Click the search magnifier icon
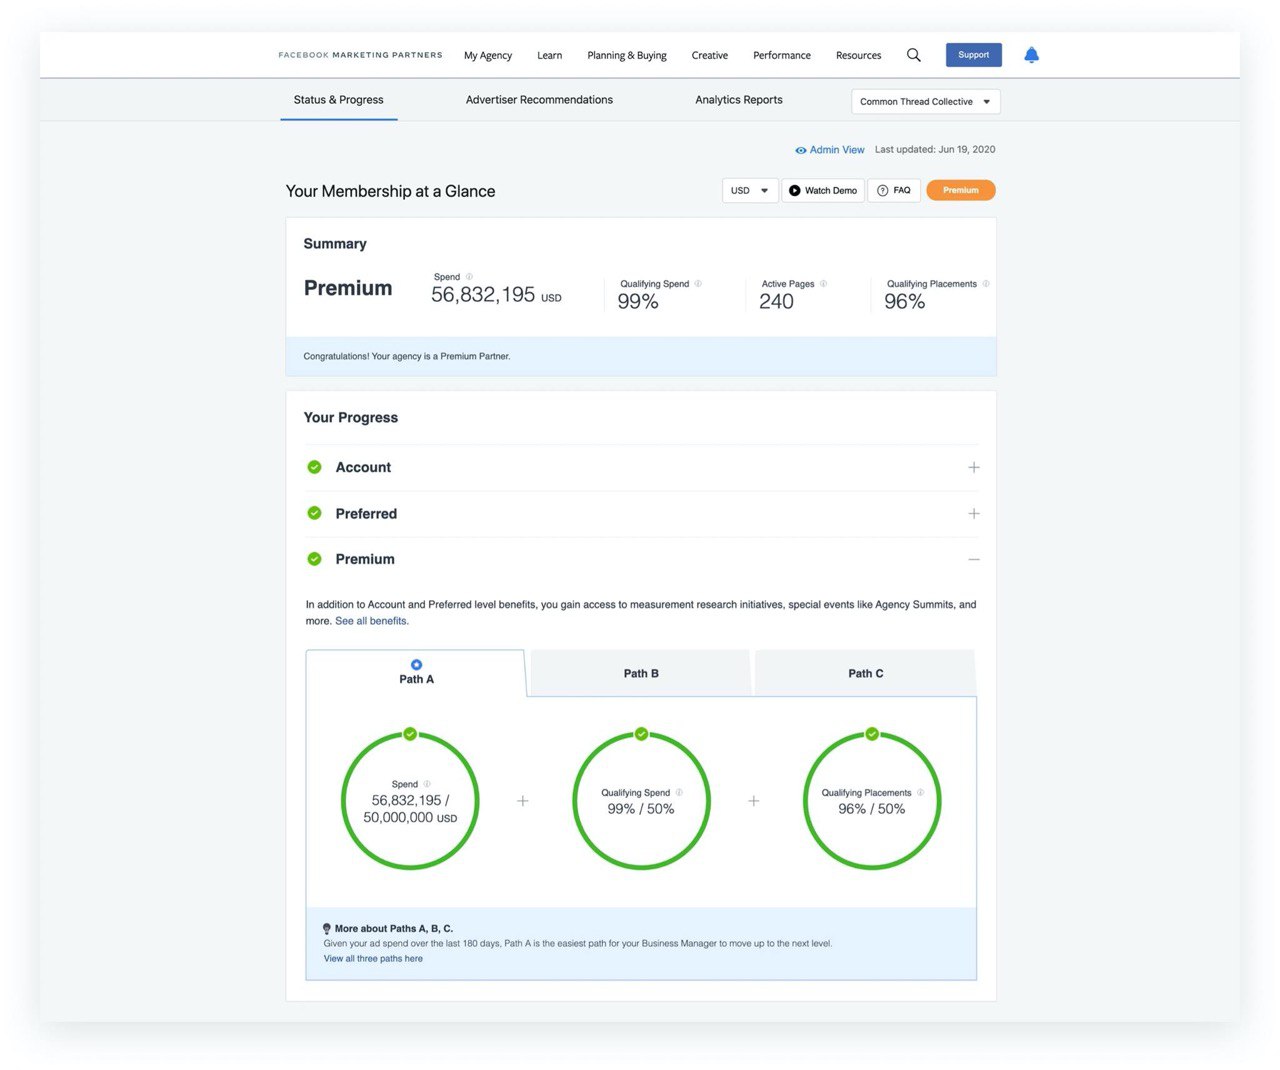1280x1070 pixels. [x=913, y=55]
